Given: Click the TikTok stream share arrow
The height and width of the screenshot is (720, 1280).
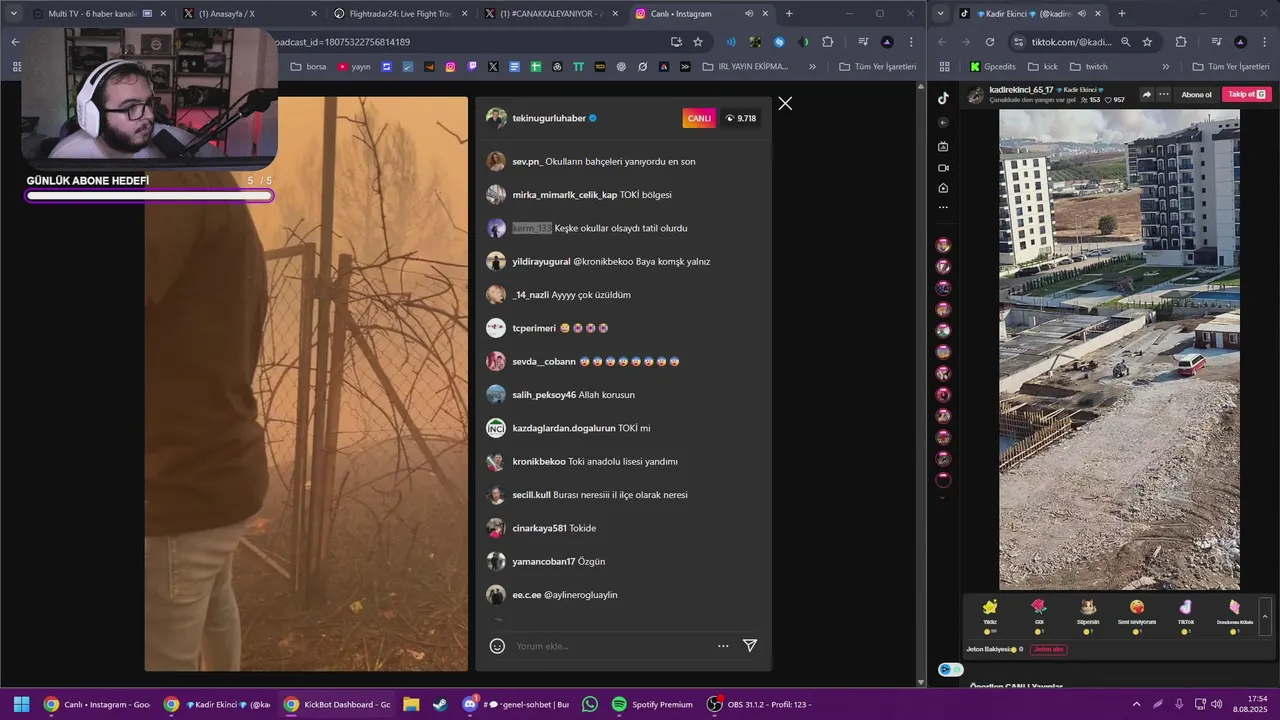Looking at the screenshot, I should point(1146,94).
